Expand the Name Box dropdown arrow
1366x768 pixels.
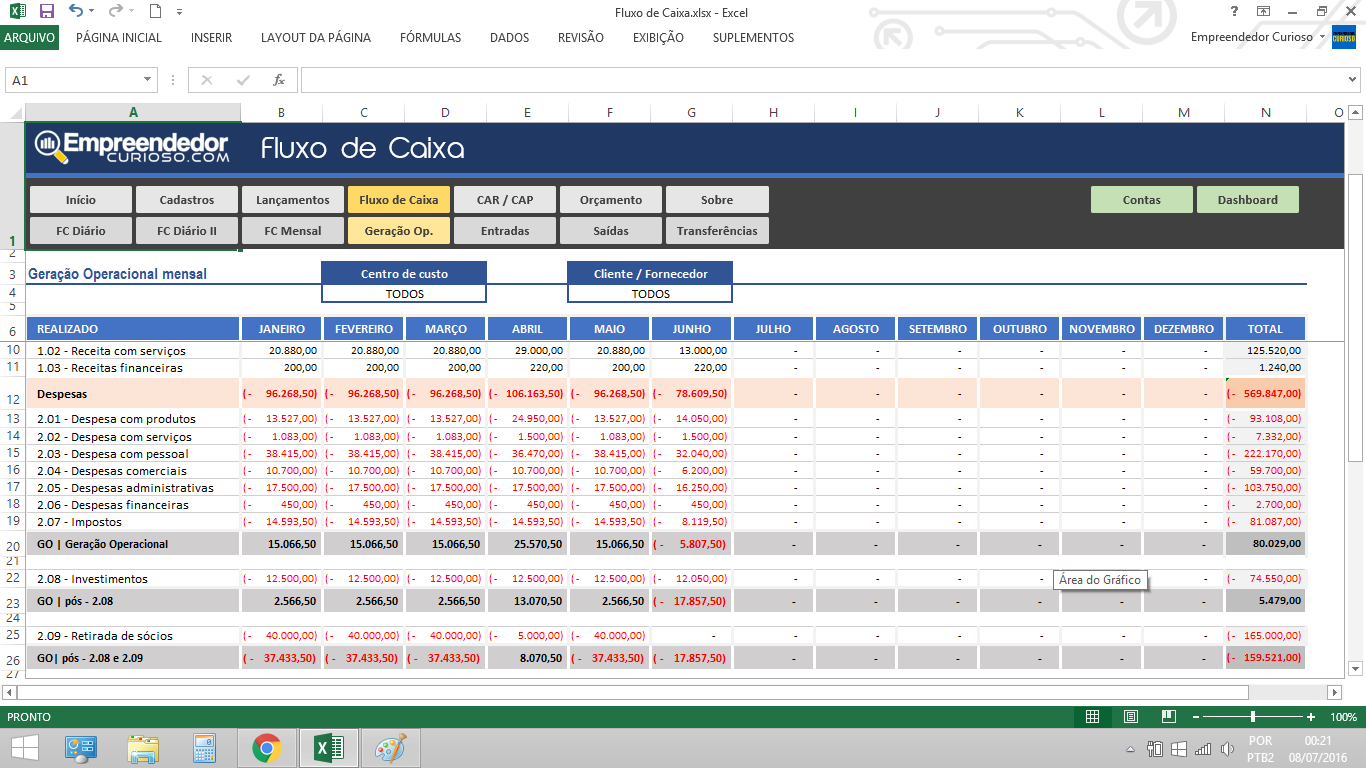click(x=148, y=80)
